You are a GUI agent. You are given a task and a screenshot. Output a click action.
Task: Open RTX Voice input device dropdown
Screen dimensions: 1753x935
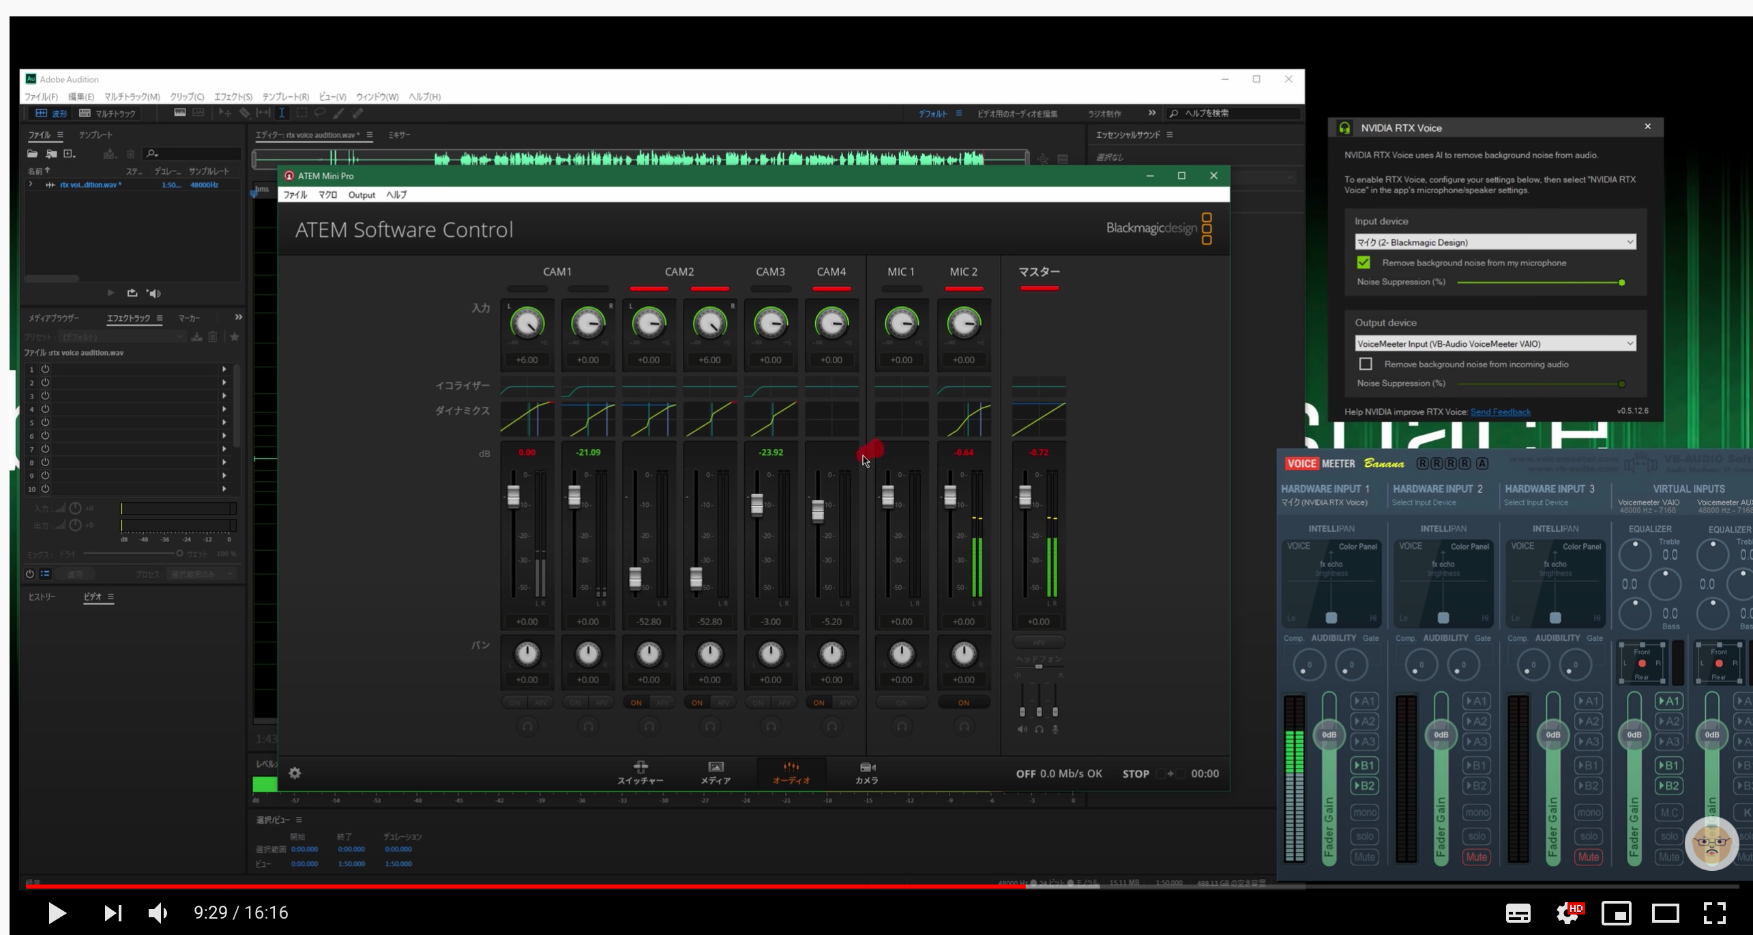coord(1496,242)
